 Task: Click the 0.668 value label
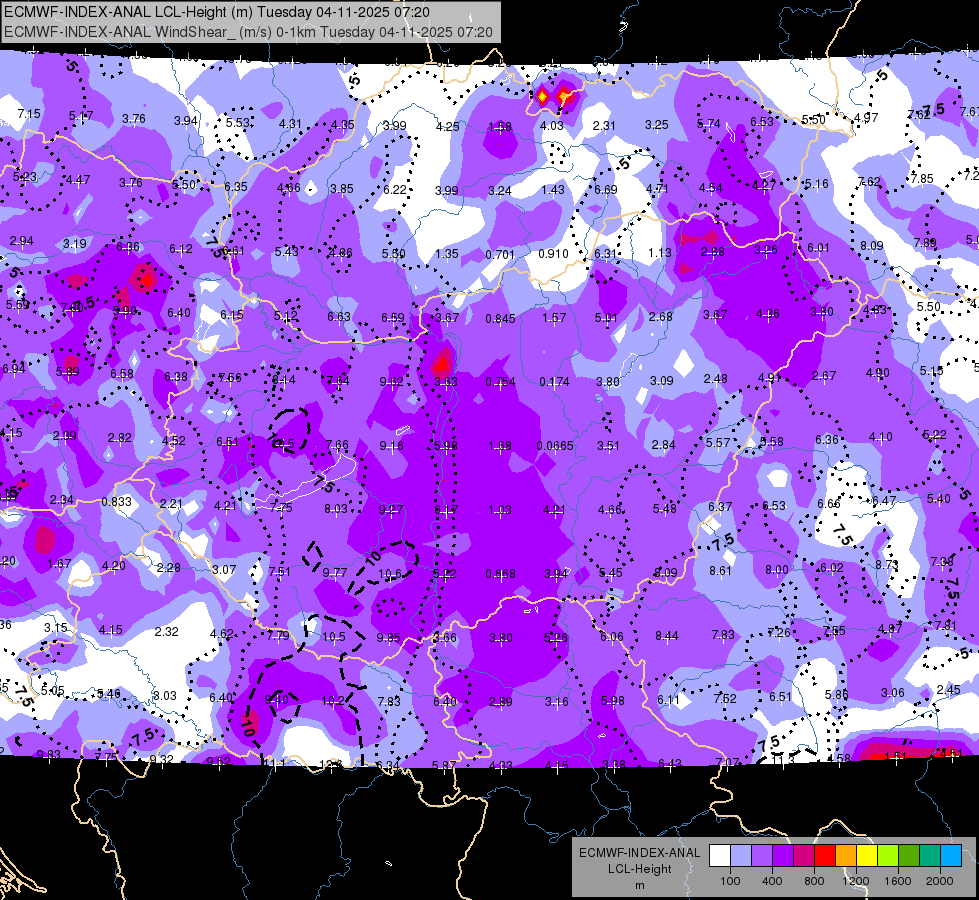[501, 573]
